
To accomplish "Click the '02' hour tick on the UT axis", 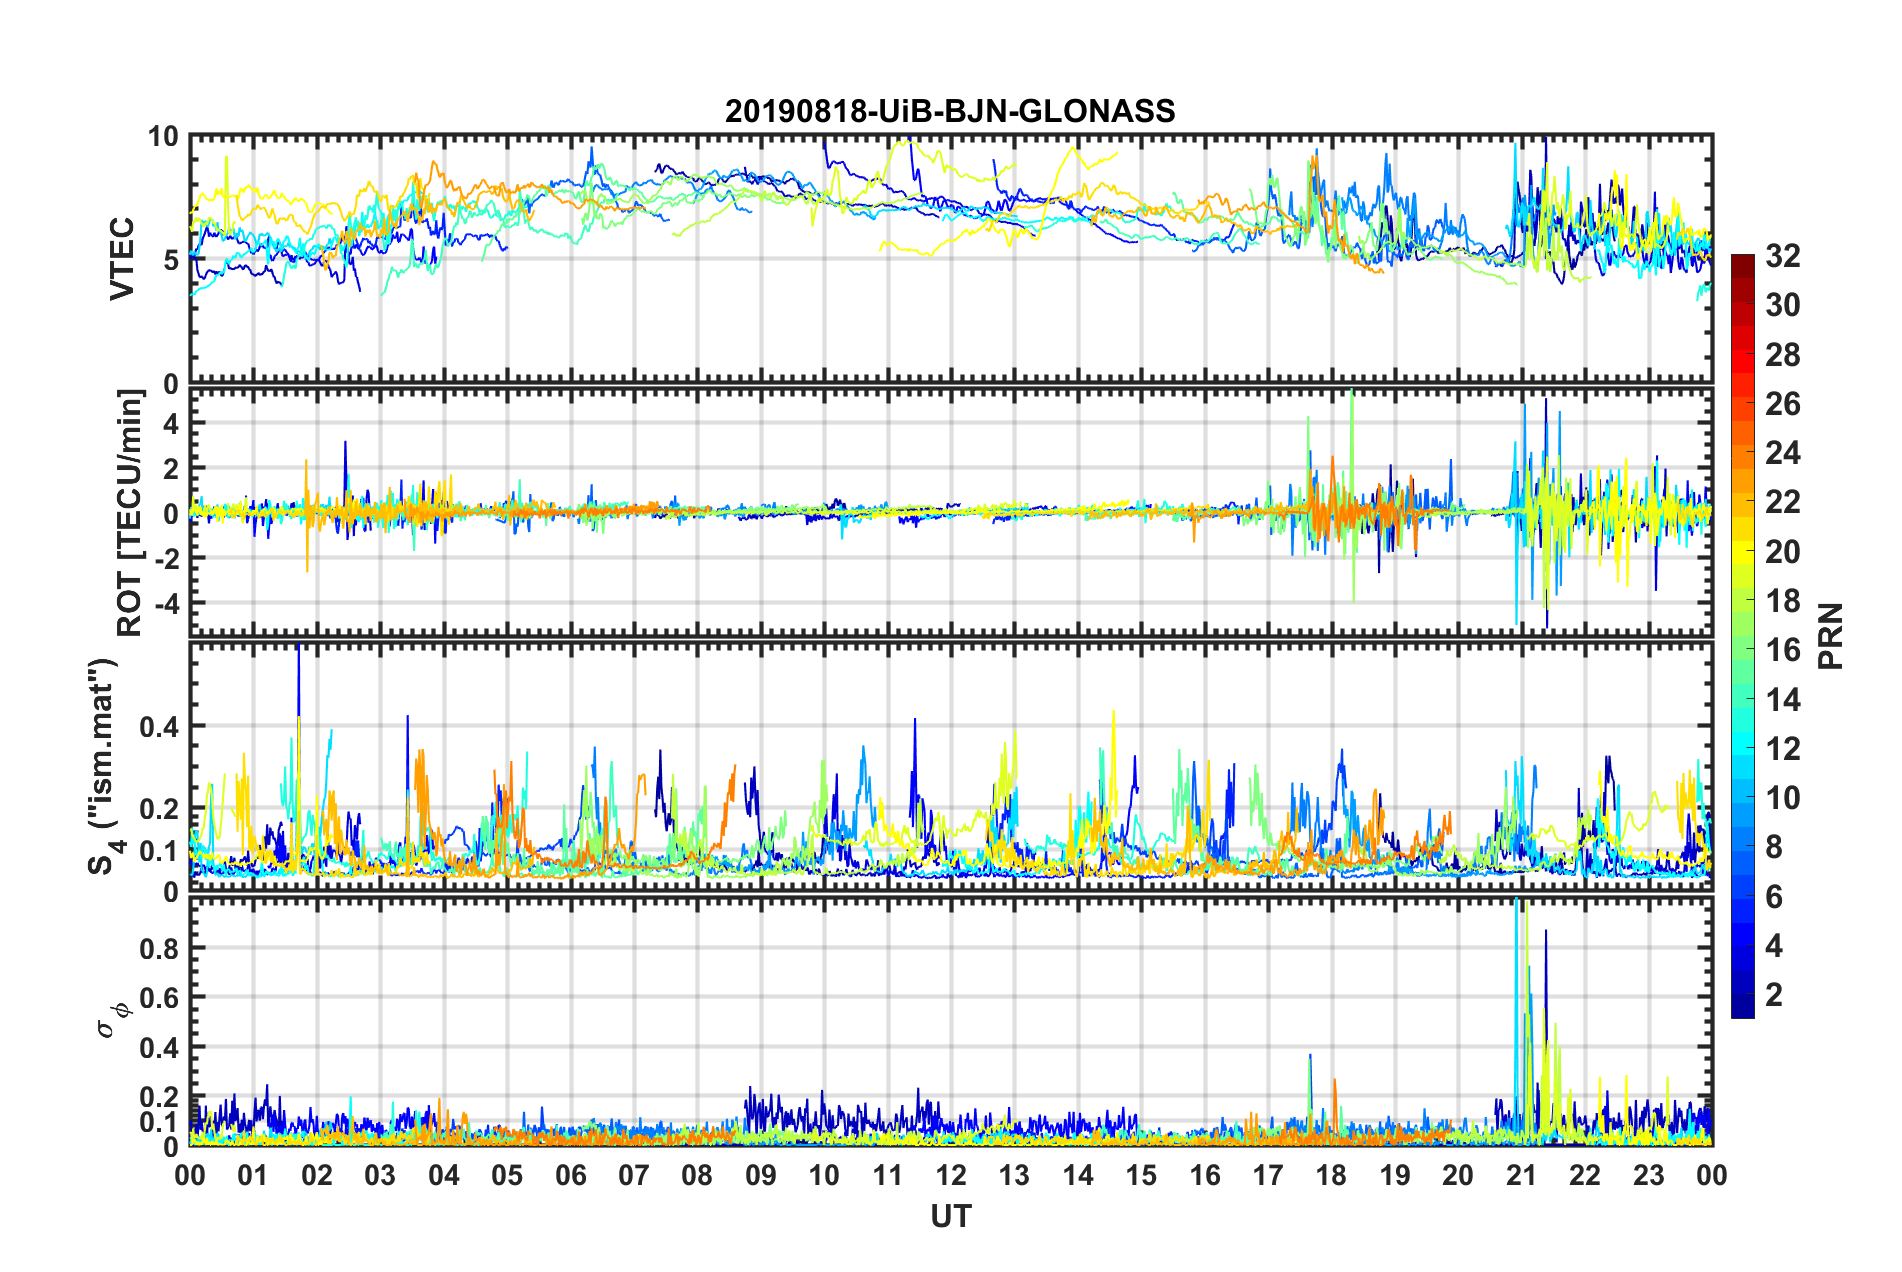I will [317, 1175].
